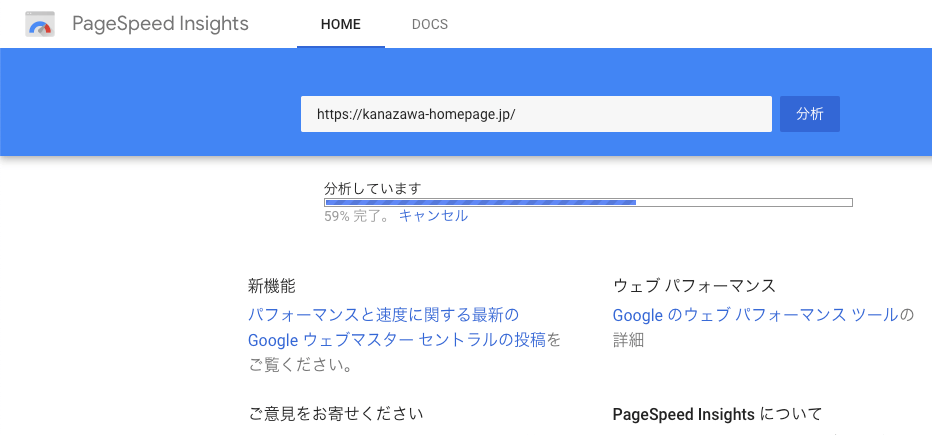Open Google のウェブ パフォーマンス ツール link
Image resolution: width=932 pixels, height=435 pixels.
point(755,315)
